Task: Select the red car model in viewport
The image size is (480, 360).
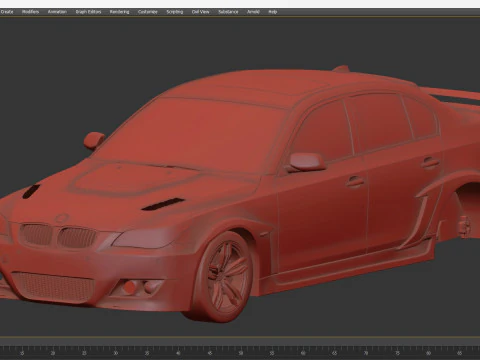Action: pos(240,193)
